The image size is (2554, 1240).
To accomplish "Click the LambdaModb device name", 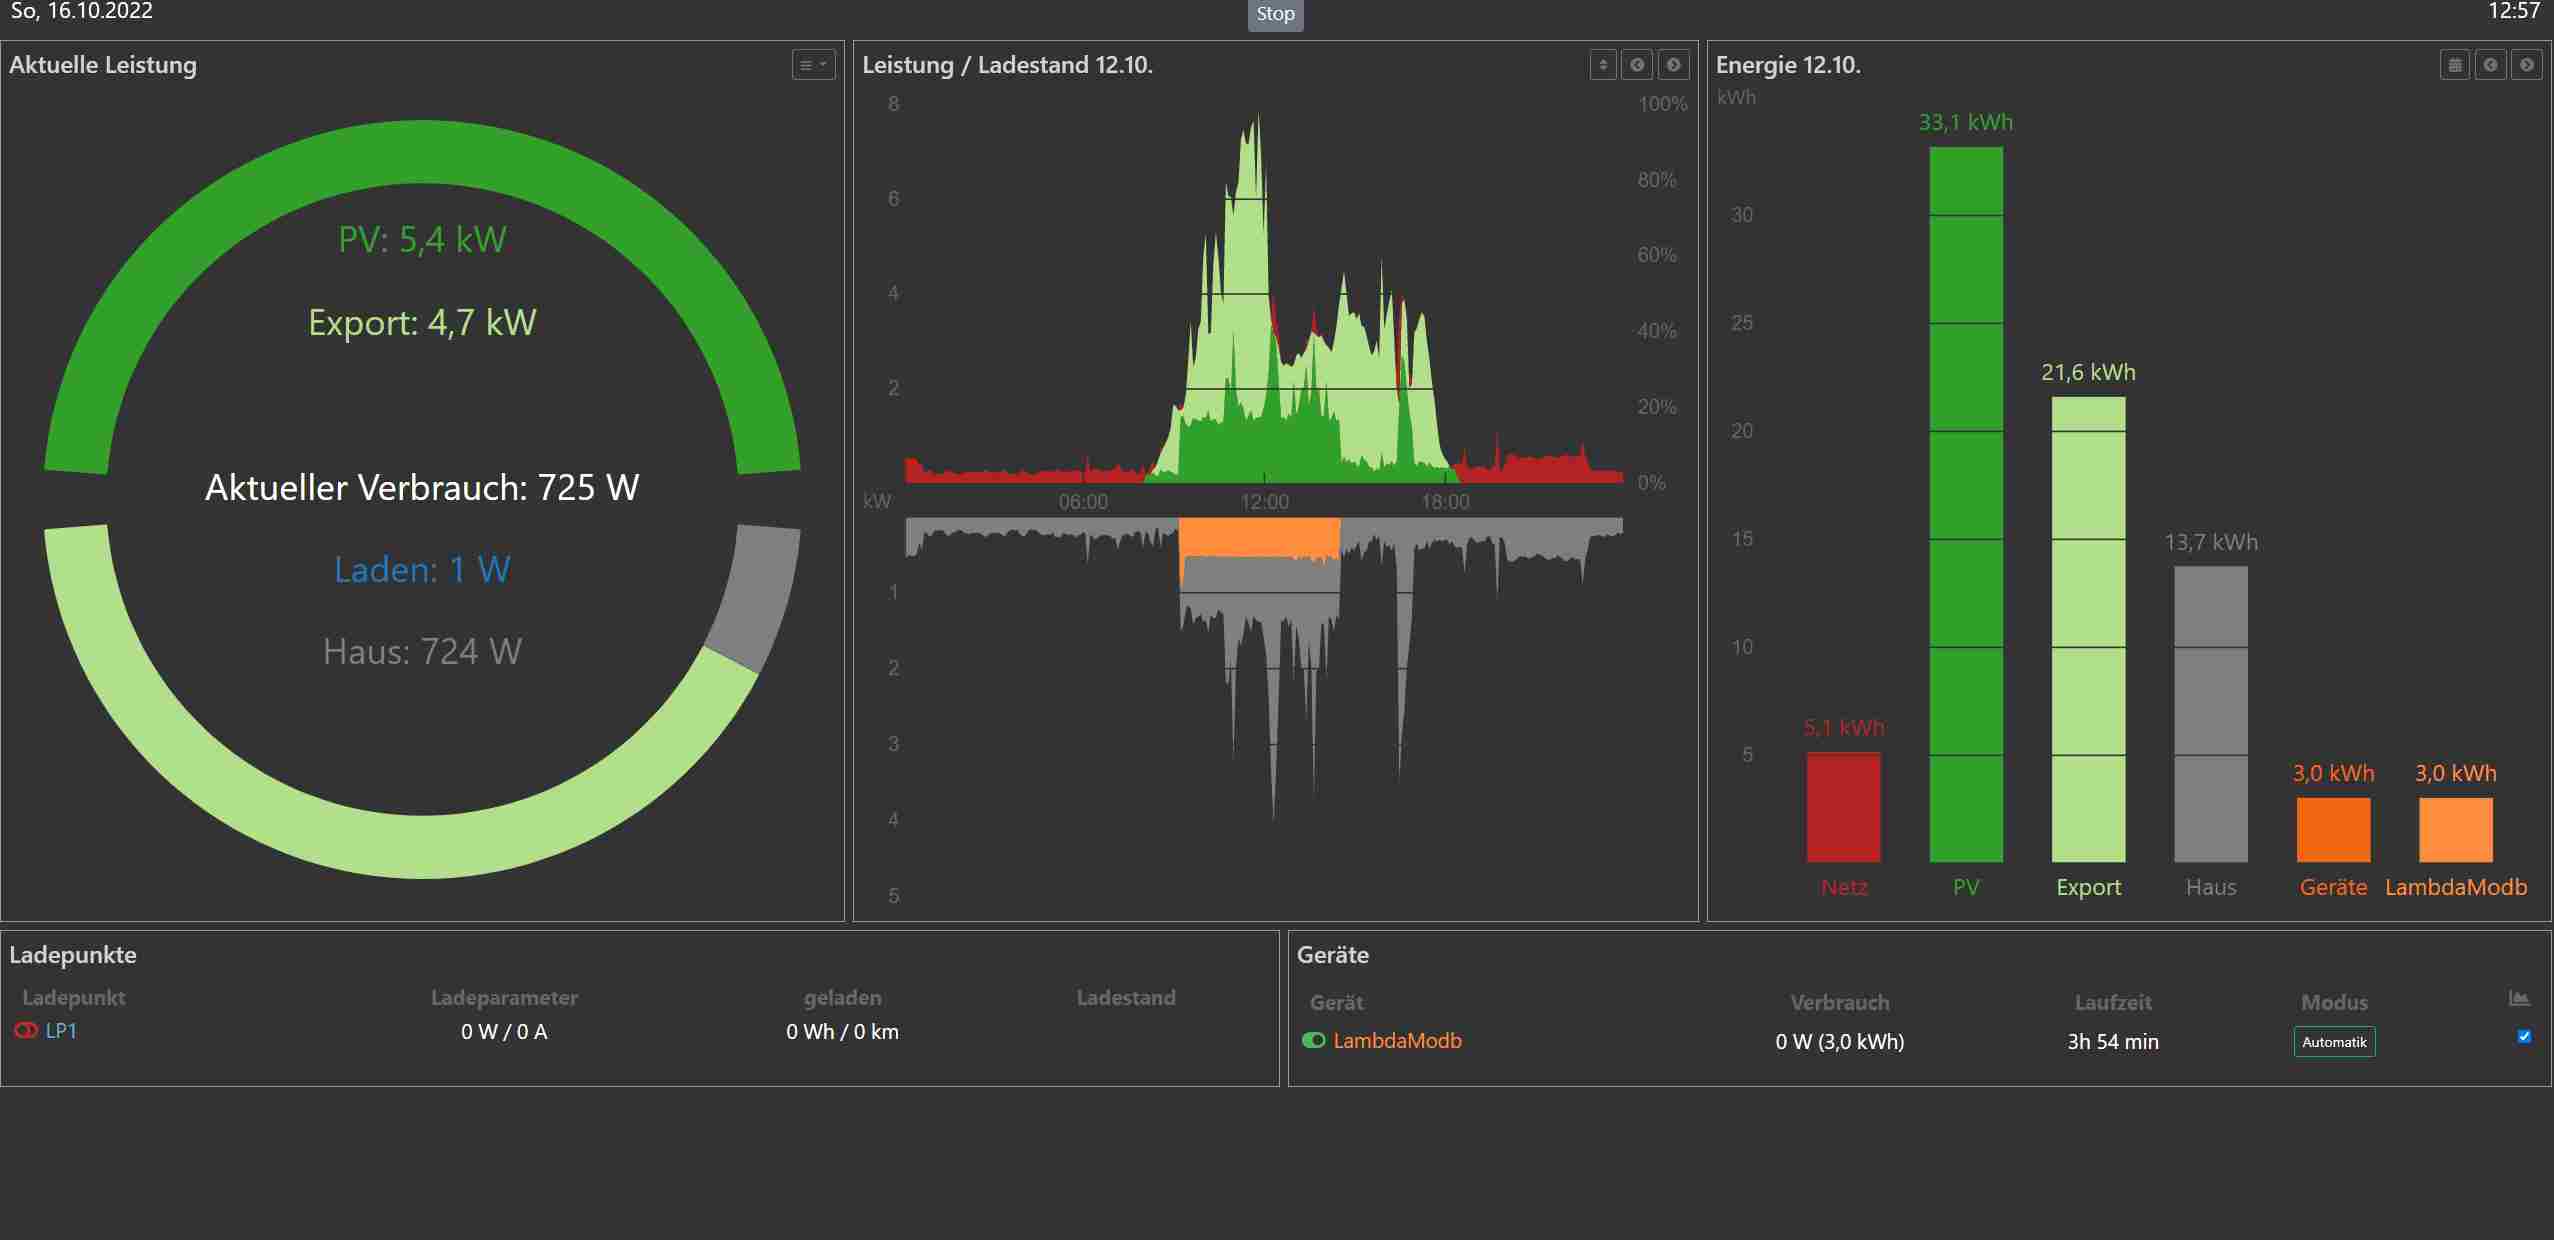I will point(1397,1040).
